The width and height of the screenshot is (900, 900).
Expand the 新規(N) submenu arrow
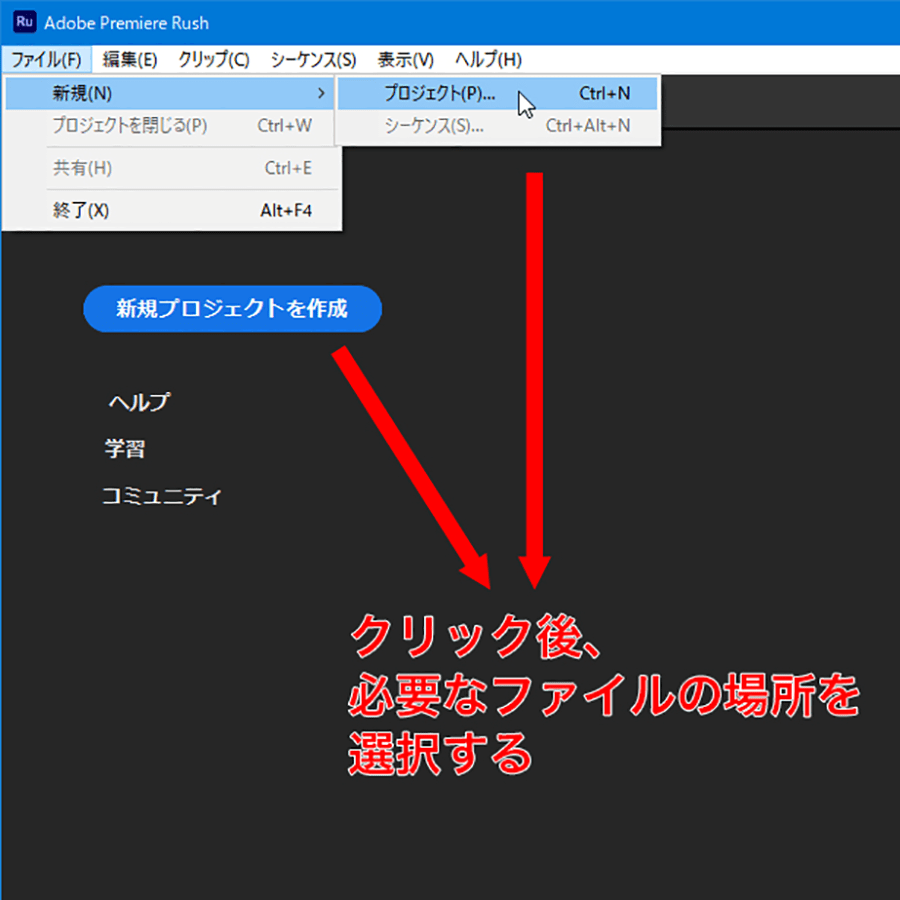pyautogui.click(x=321, y=93)
